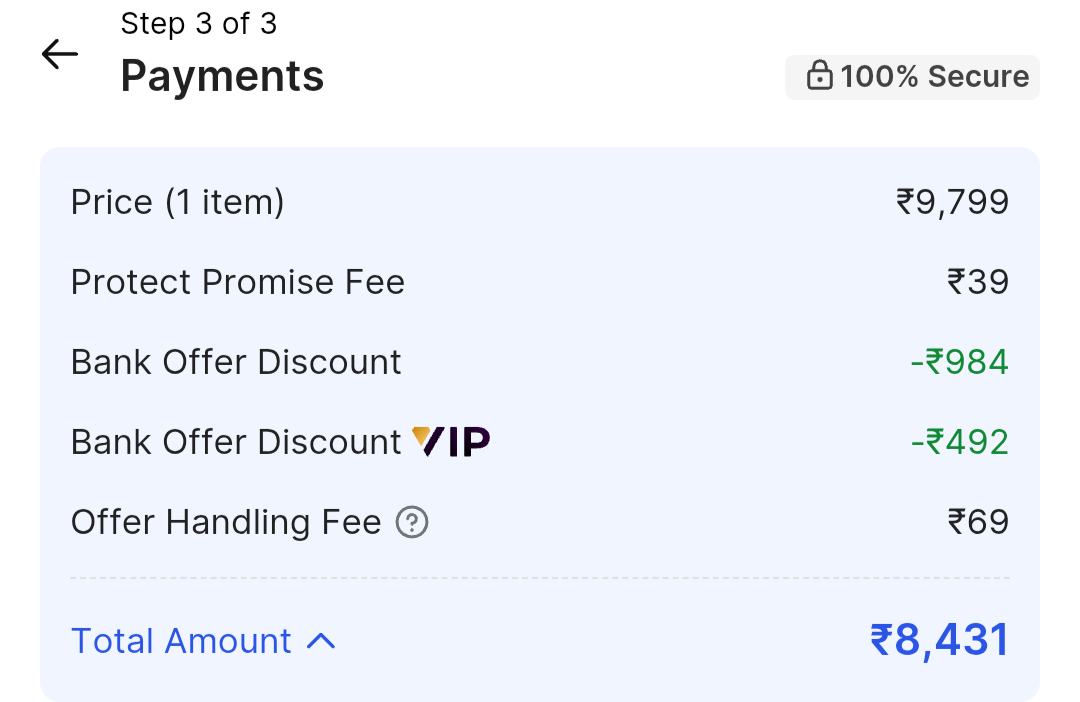This screenshot has height=702, width=1080.
Task: Tap the padlock secure icon
Action: [x=820, y=76]
